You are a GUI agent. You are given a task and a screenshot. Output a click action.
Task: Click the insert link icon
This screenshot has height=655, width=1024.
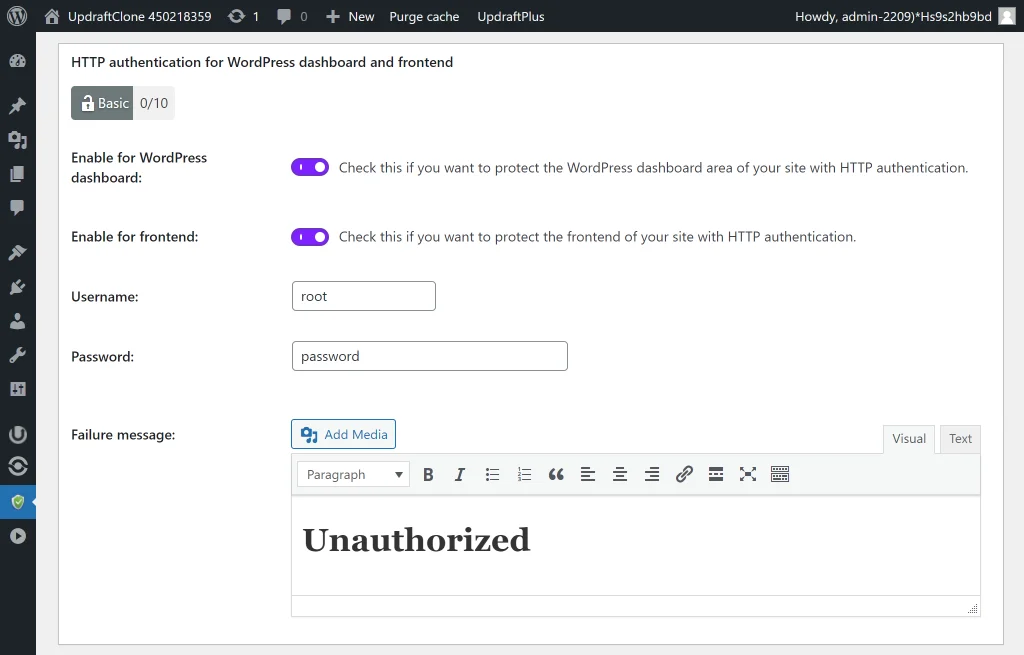point(684,475)
